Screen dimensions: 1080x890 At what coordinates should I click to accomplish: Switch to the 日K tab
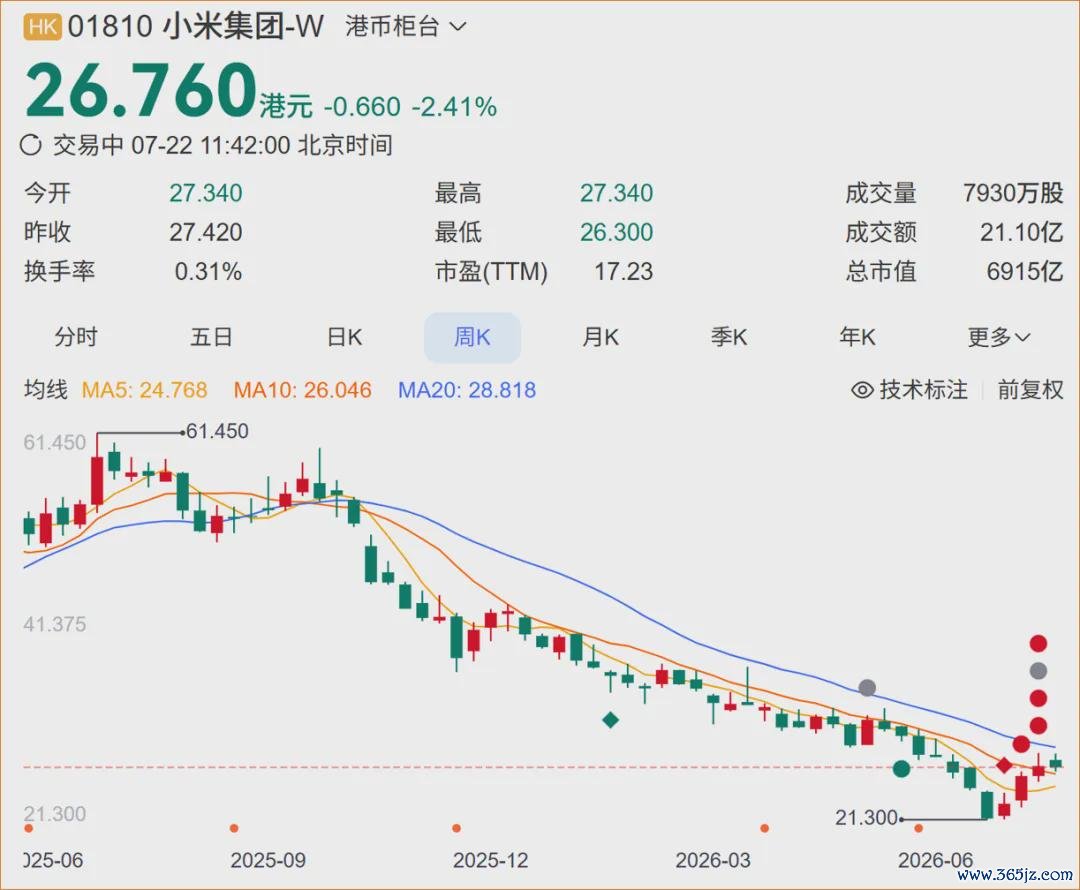[344, 337]
